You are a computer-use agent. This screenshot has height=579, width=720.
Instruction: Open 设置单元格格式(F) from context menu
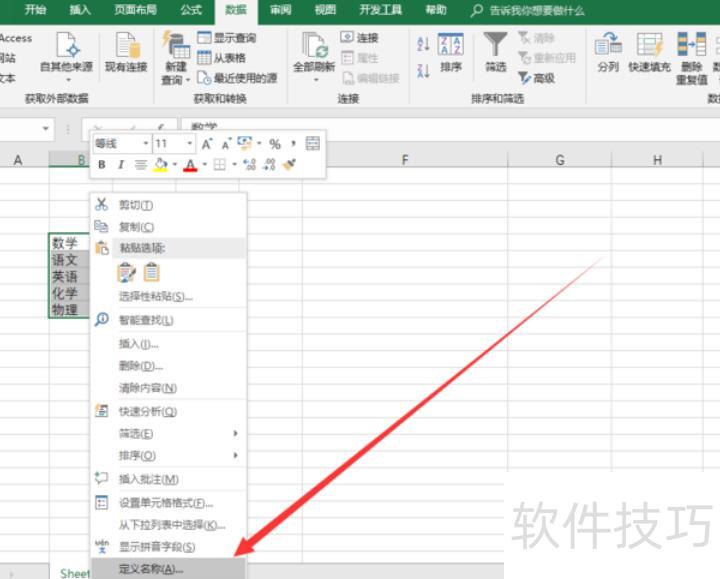click(169, 503)
